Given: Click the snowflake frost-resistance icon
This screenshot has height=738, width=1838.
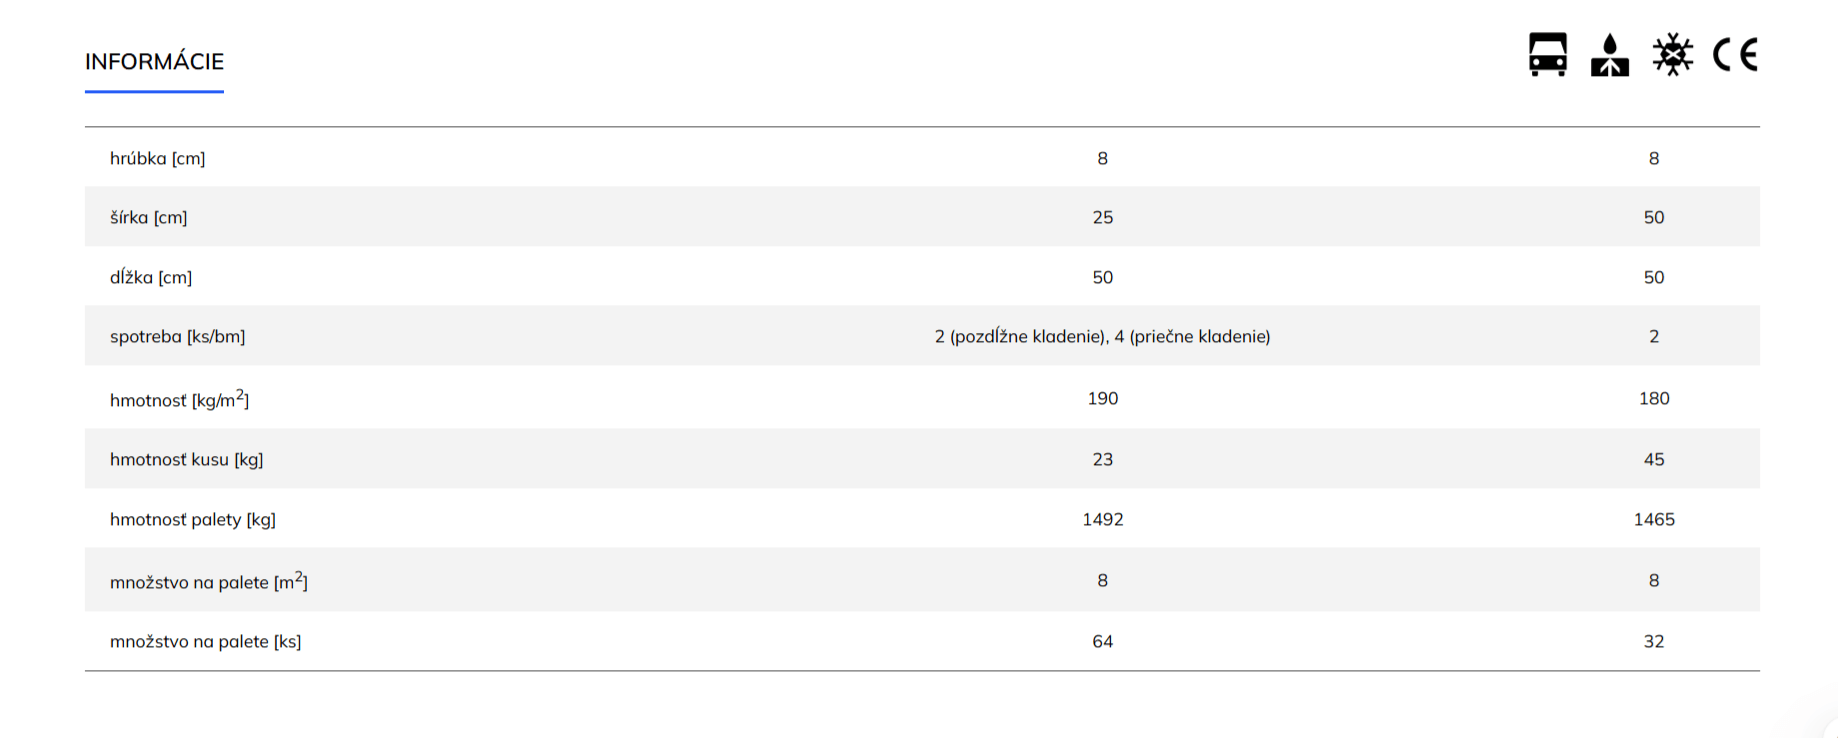Looking at the screenshot, I should click(x=1672, y=54).
